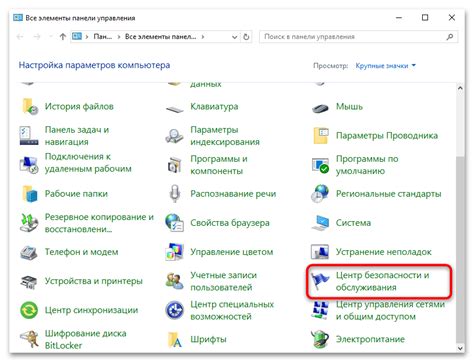Open the Рабочие папки link
The height and width of the screenshot is (362, 474).
pos(76,194)
